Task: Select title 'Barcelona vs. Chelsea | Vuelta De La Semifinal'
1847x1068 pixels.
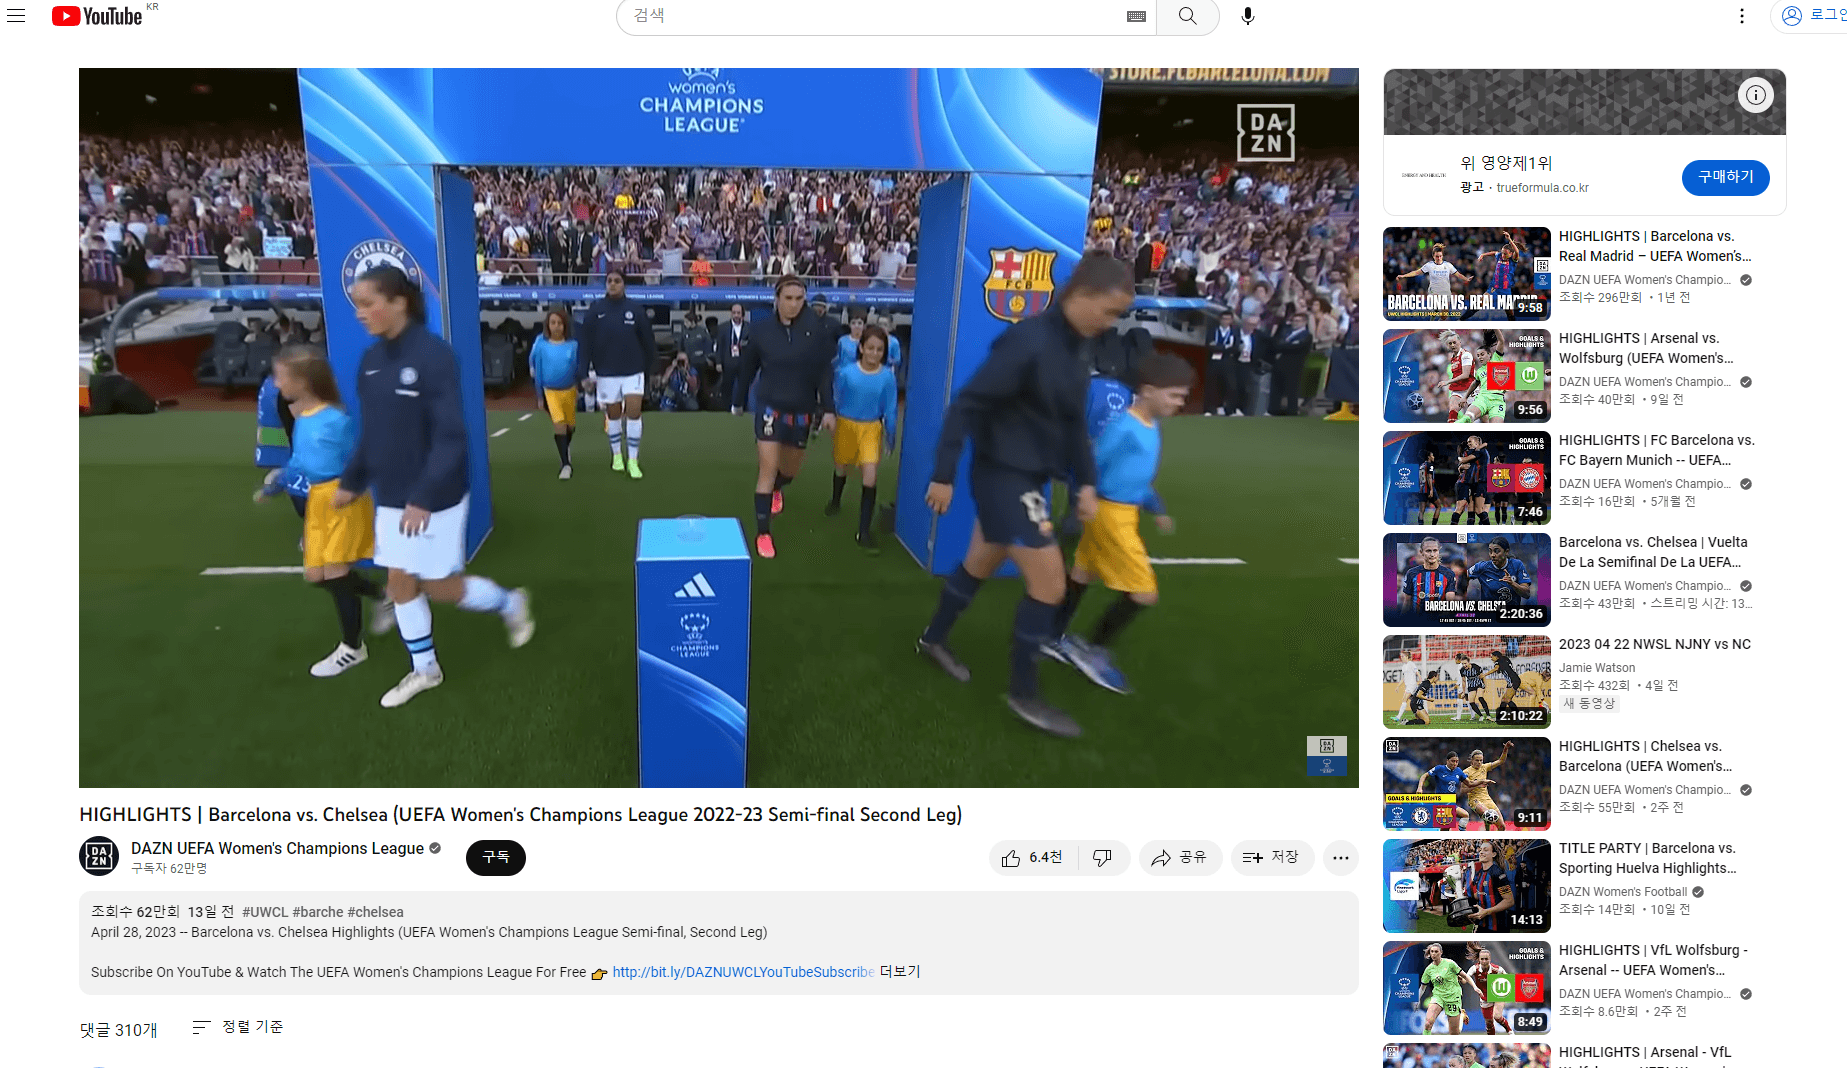Action: (x=1653, y=552)
